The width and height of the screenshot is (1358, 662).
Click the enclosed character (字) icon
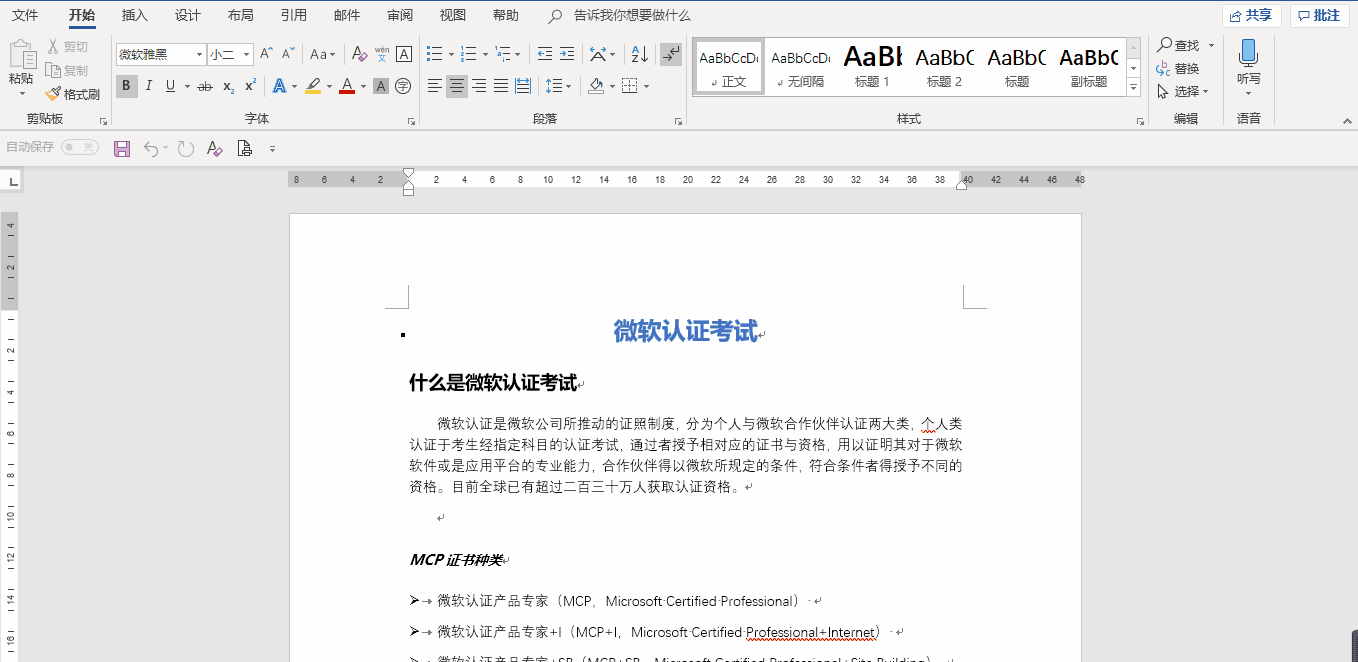click(x=403, y=87)
